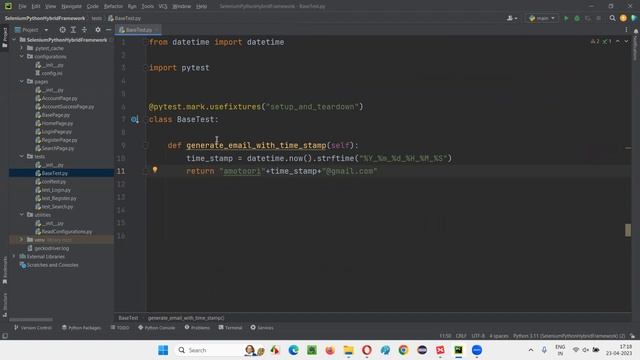
Task: Click the yellow lightbulb intention icon
Action: click(155, 170)
